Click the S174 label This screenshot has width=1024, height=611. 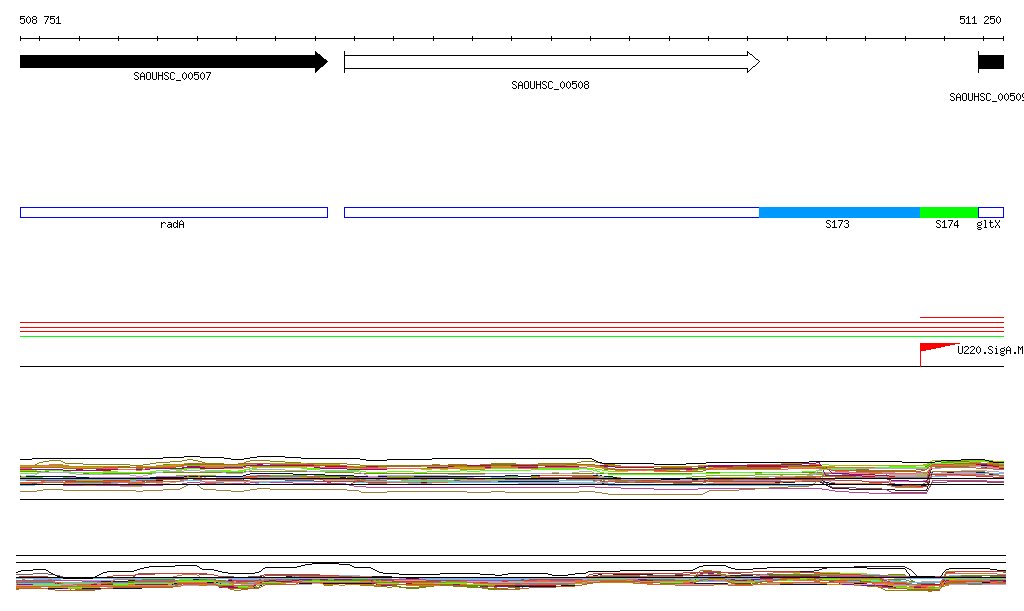[947, 225]
